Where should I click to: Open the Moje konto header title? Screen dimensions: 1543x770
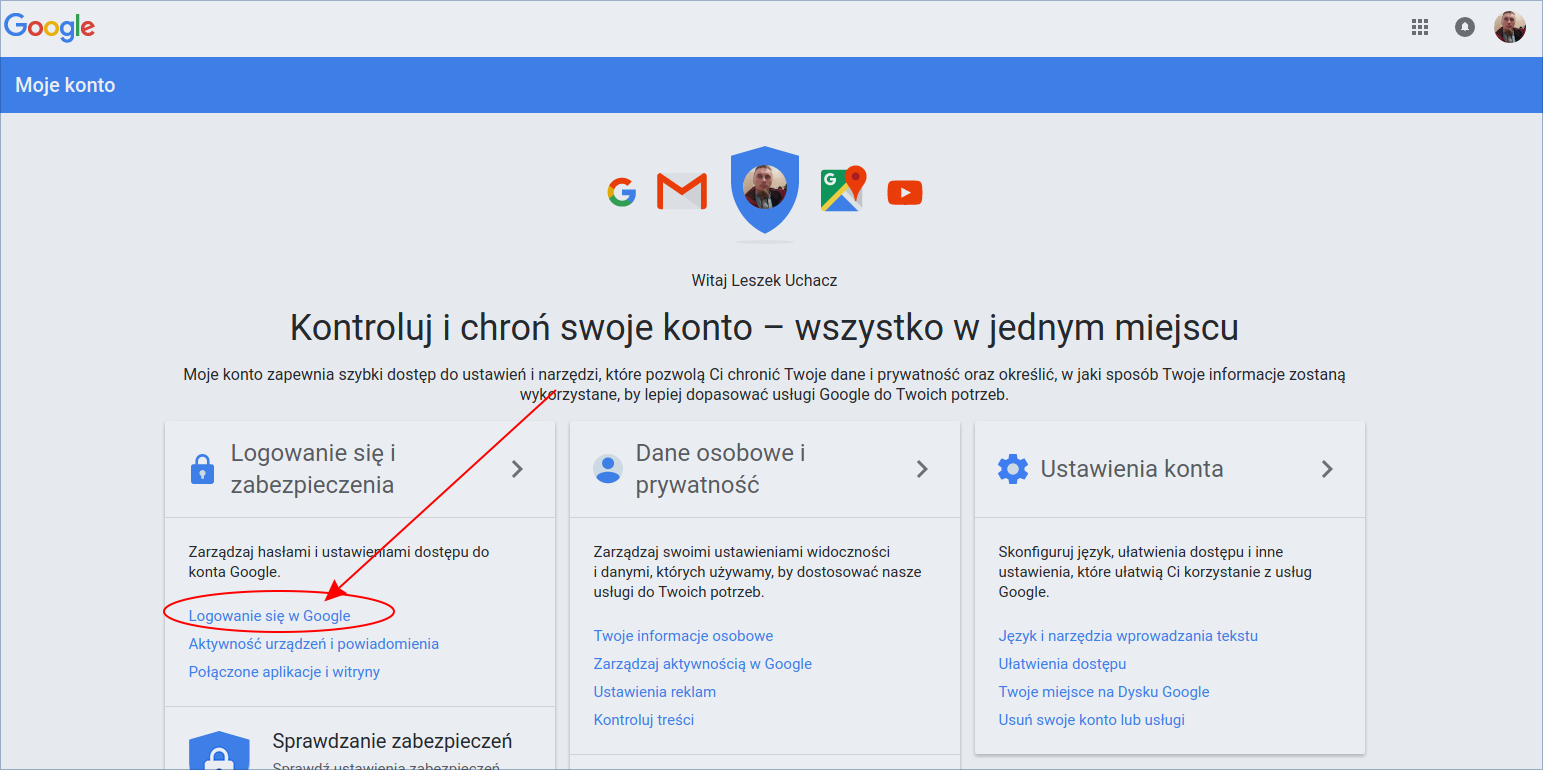[65, 85]
